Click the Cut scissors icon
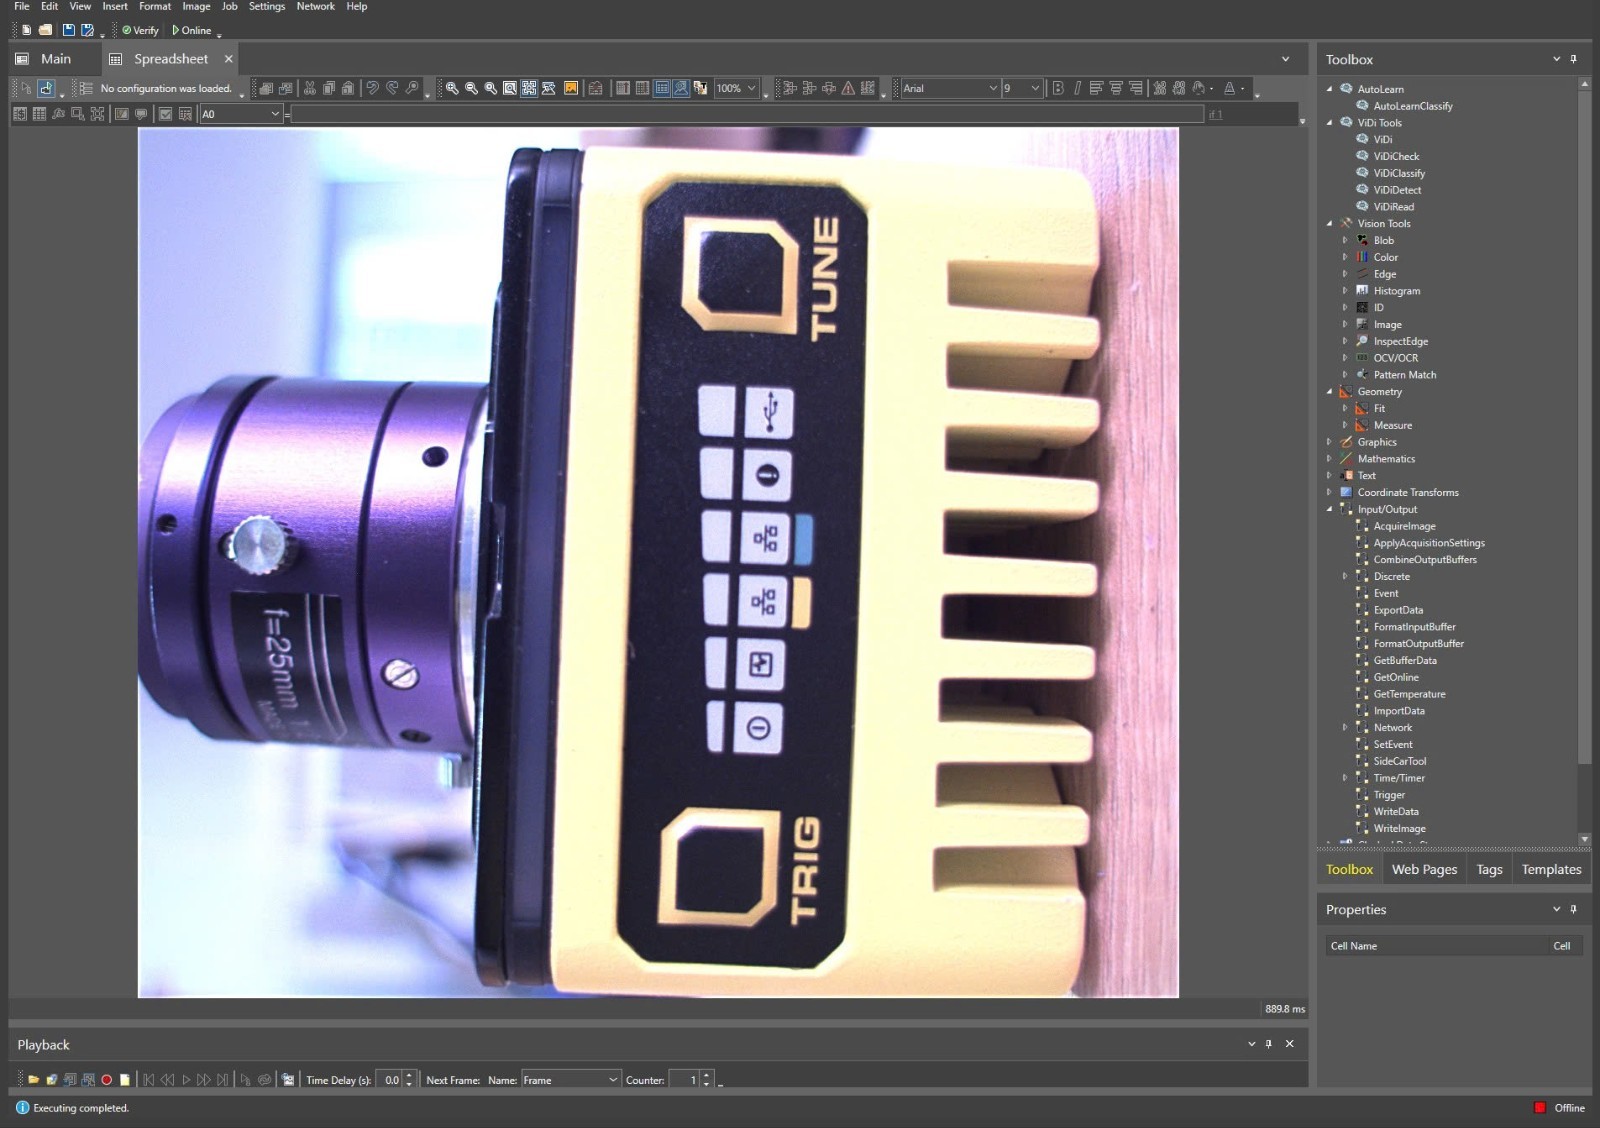Screen dimensions: 1600x1128 [x=310, y=88]
